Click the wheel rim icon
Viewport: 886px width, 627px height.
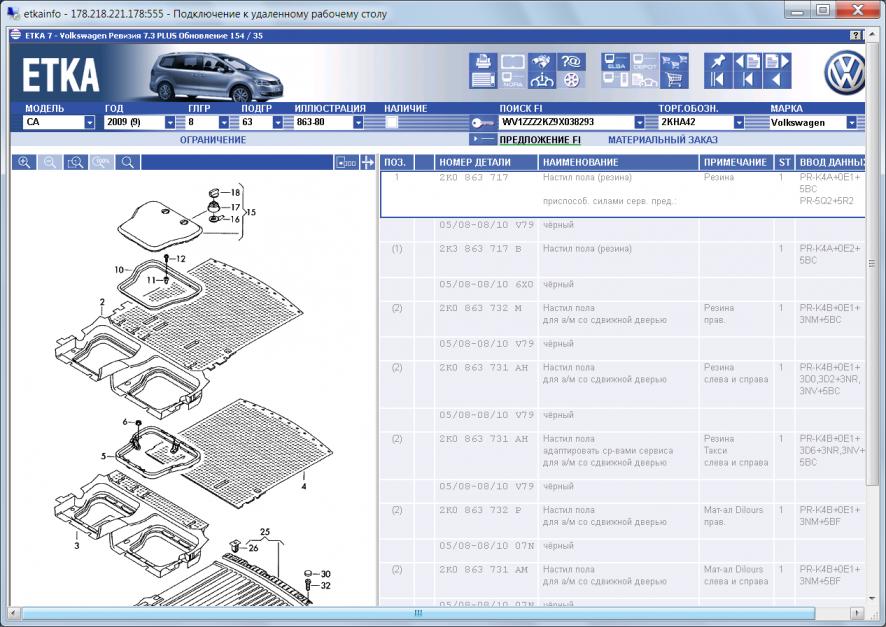(x=571, y=80)
